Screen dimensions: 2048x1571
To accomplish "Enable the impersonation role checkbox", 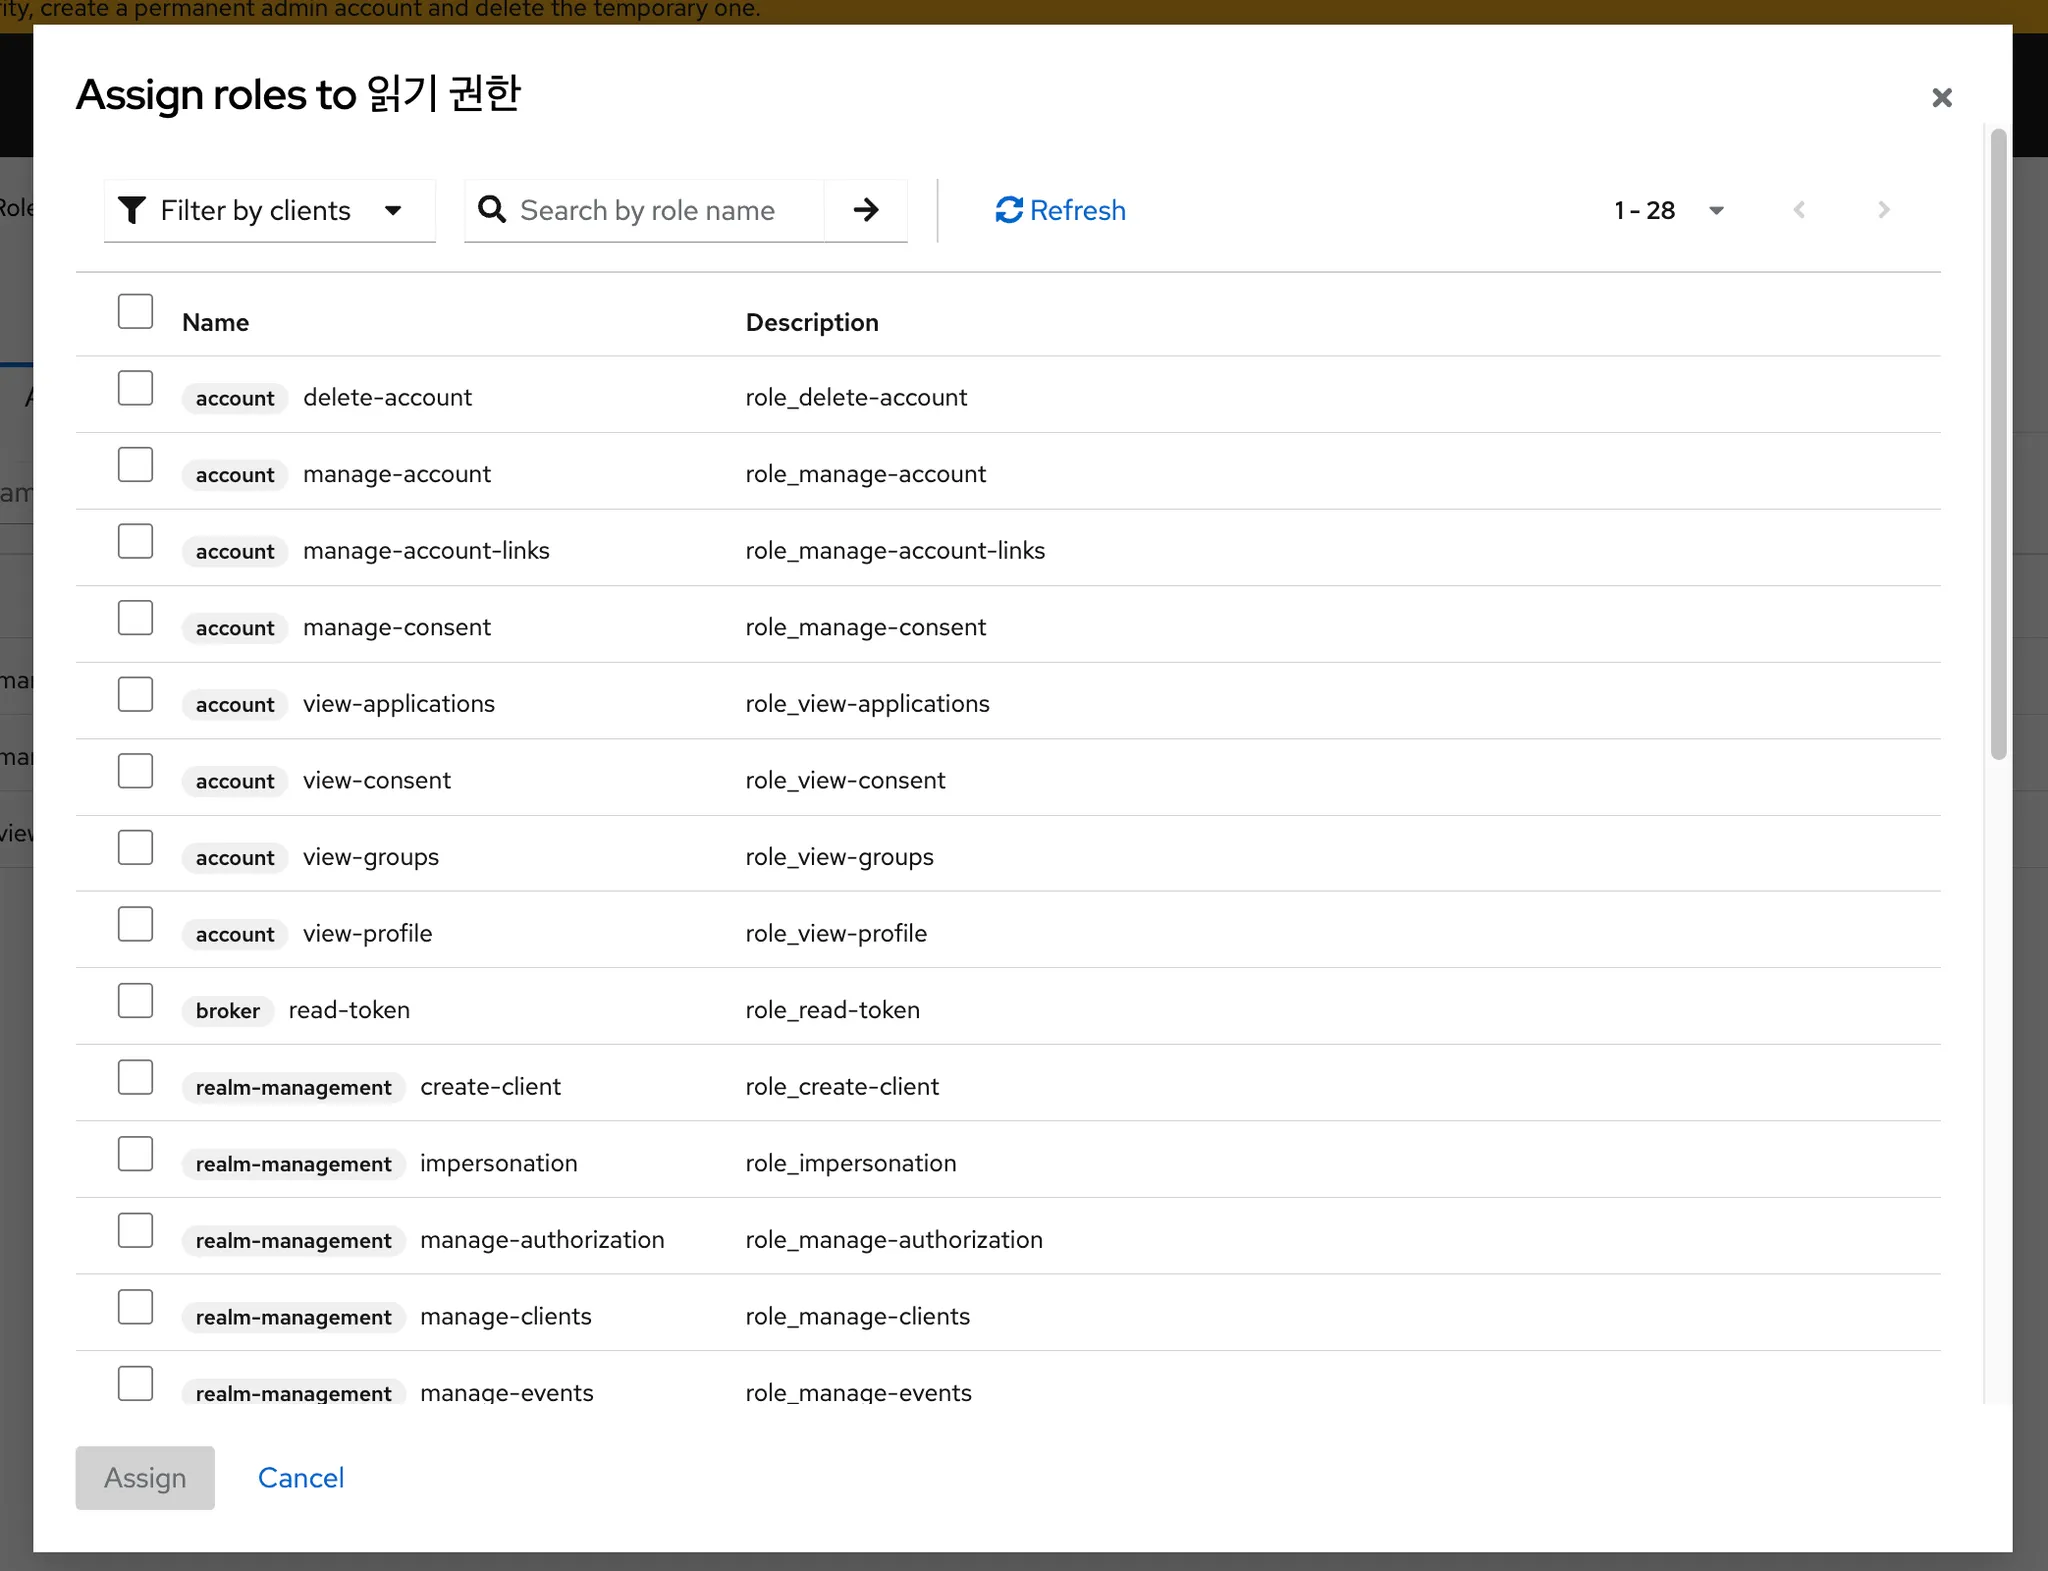I will (135, 1155).
